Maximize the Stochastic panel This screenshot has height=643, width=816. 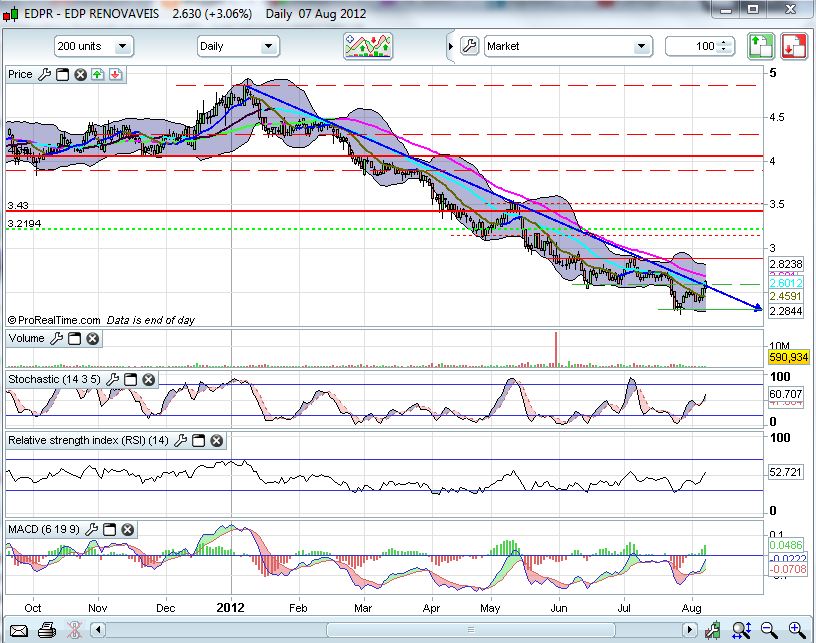click(130, 380)
